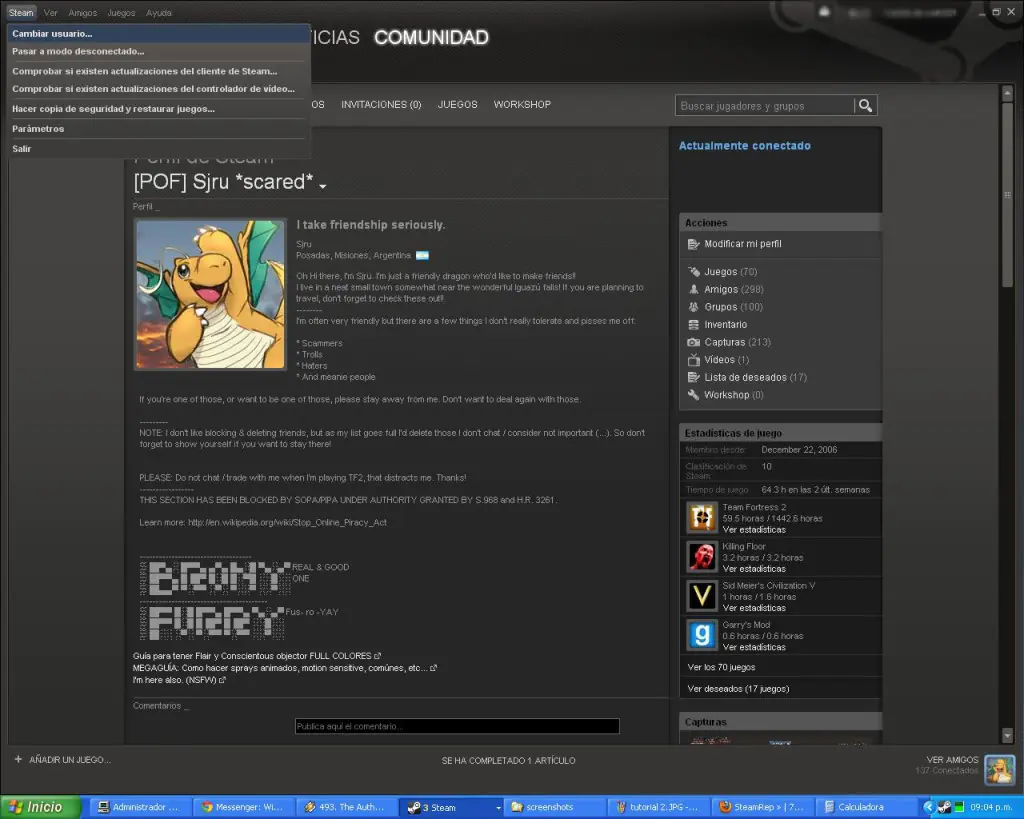Click the Dragonite profile avatar
1024x819 pixels.
[x=210, y=295]
